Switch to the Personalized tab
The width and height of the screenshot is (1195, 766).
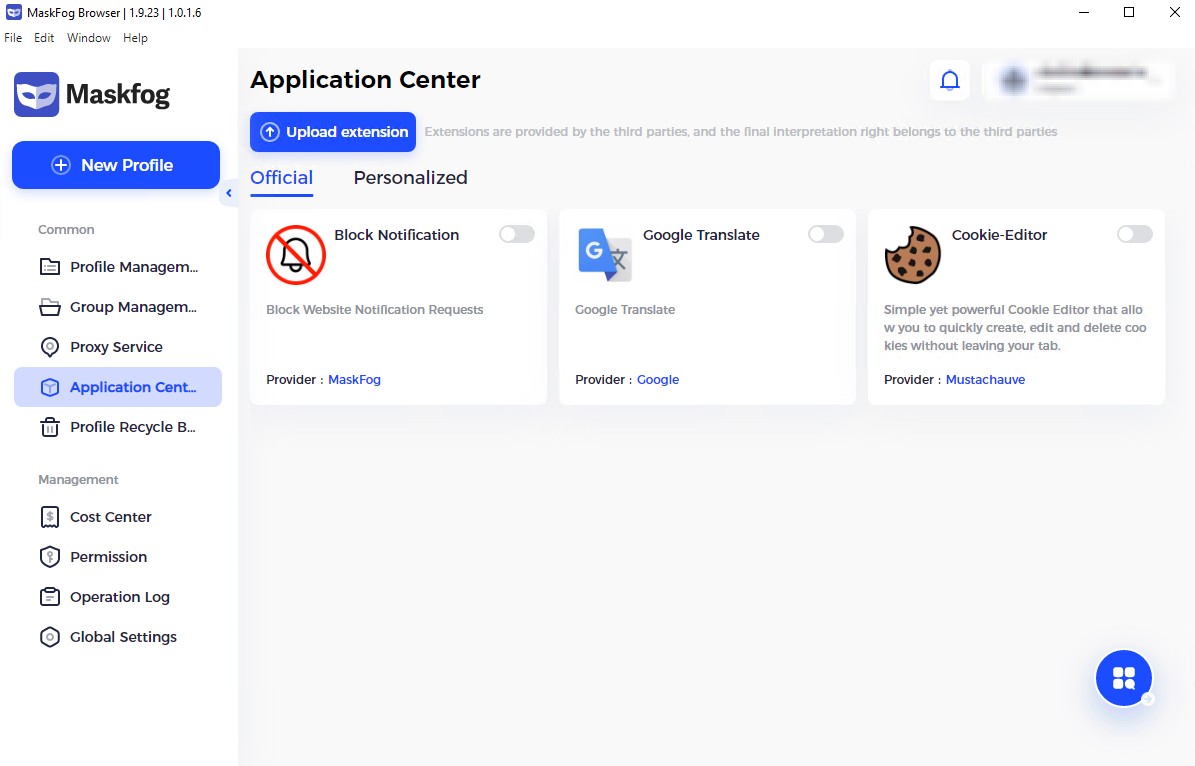[x=411, y=178]
